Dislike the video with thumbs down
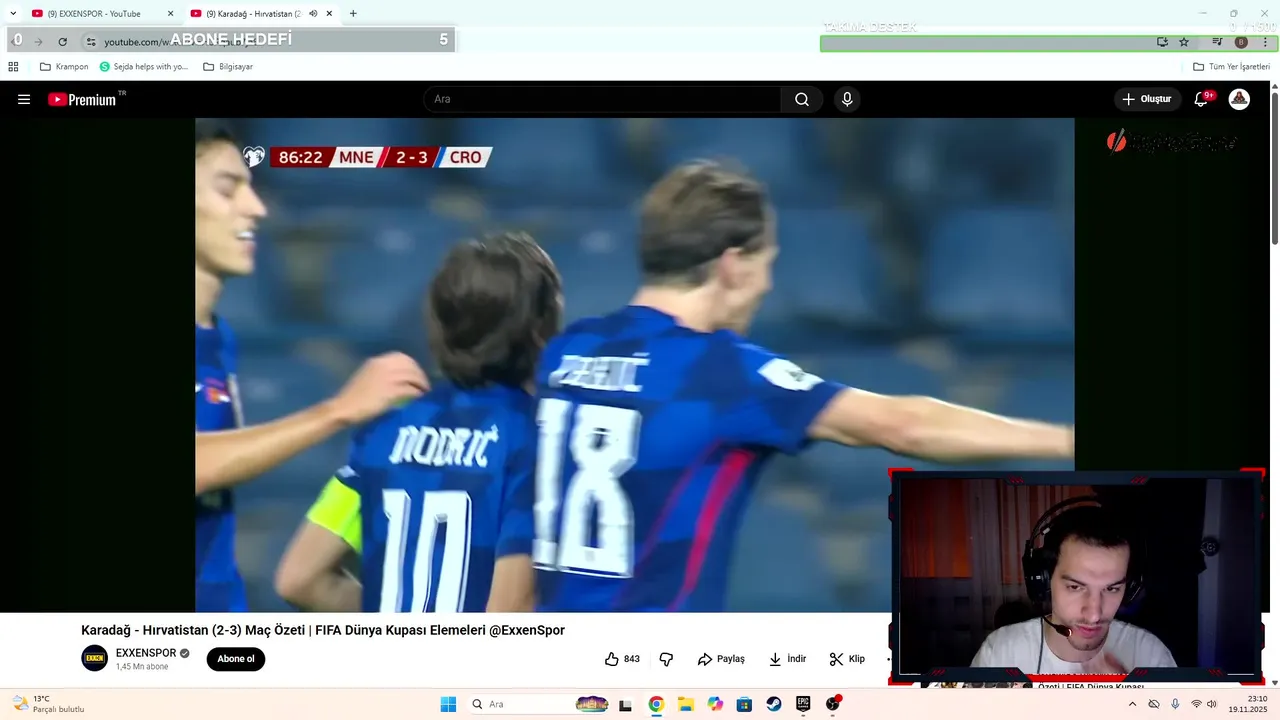The height and width of the screenshot is (720, 1280). 666,659
